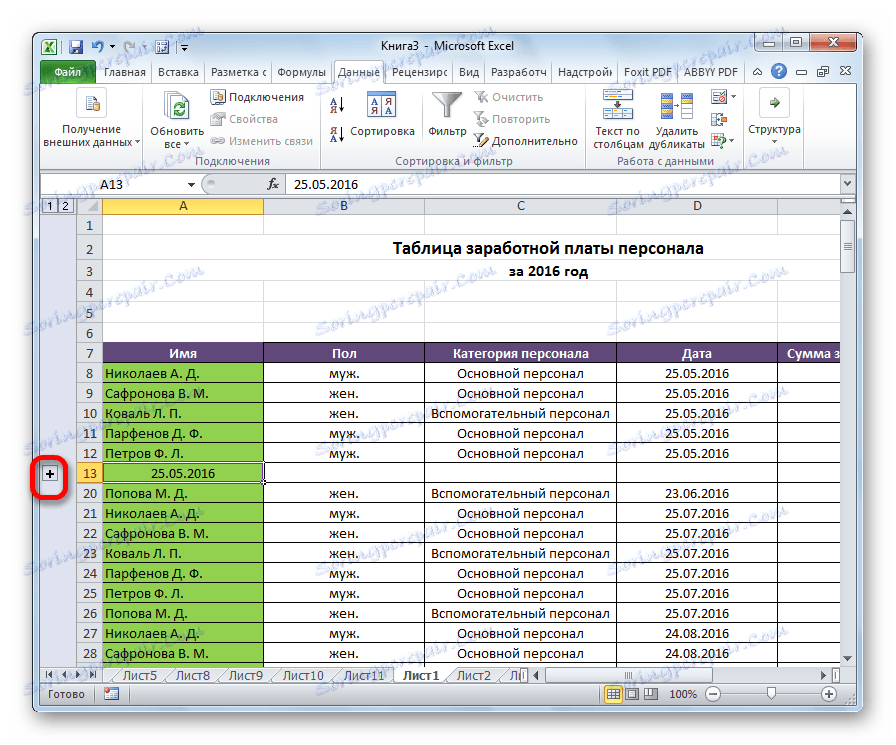
Task: Click the ascending sort А-Я icon
Action: coord(337,103)
